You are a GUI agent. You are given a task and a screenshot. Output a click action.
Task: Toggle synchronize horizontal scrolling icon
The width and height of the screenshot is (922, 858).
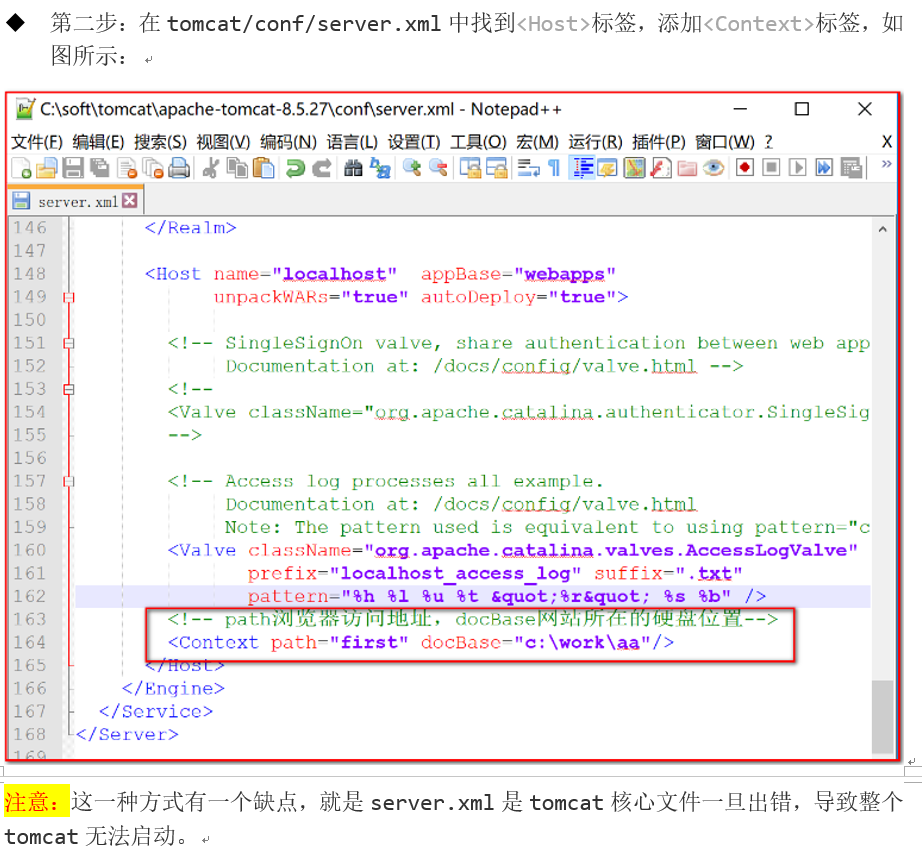(x=496, y=168)
